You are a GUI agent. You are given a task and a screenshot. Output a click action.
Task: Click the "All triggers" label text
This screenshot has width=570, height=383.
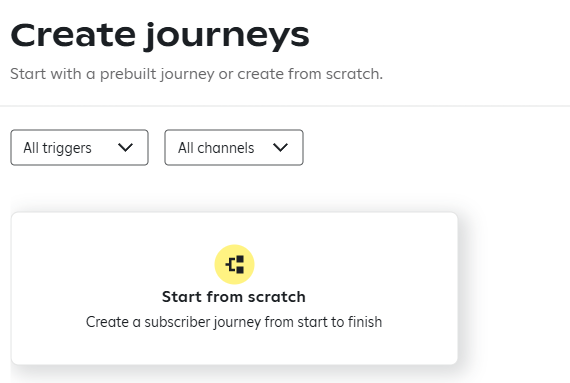[x=57, y=148]
